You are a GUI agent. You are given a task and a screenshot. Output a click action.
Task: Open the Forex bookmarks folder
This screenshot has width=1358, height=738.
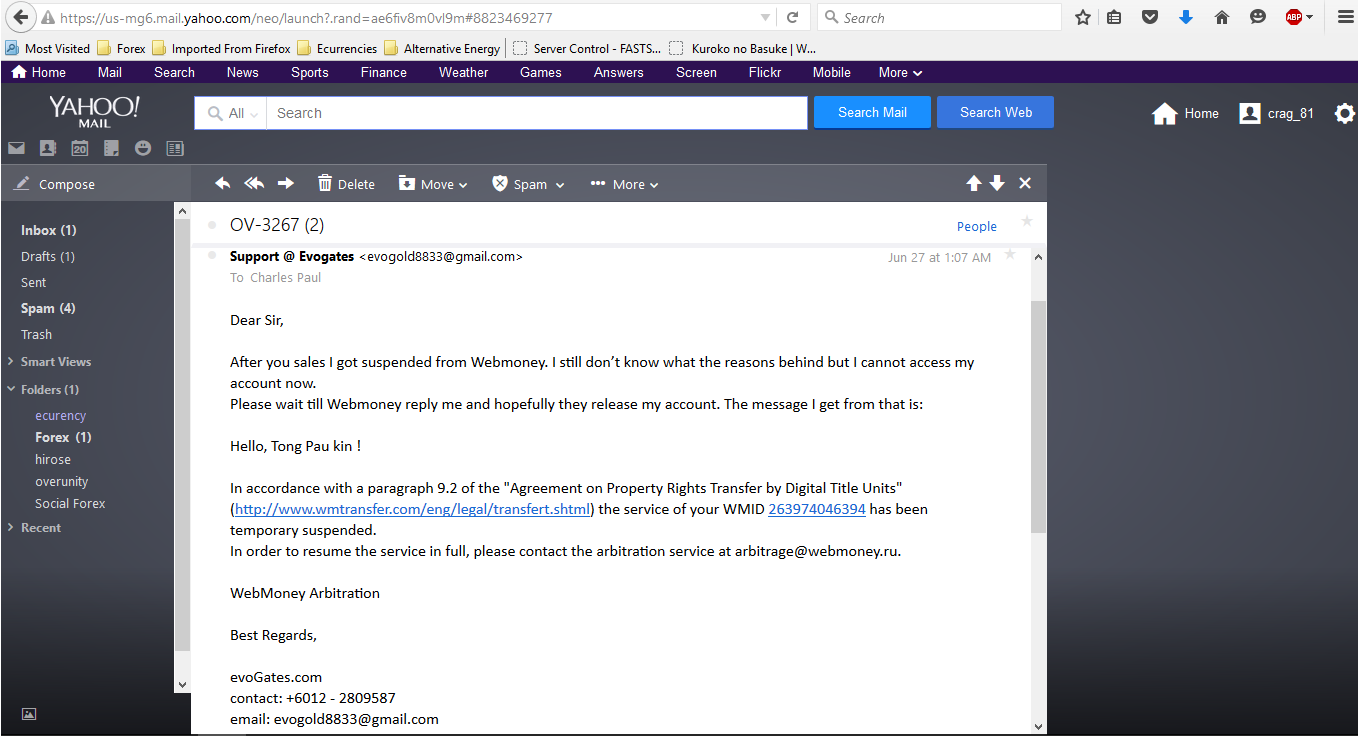pos(122,48)
